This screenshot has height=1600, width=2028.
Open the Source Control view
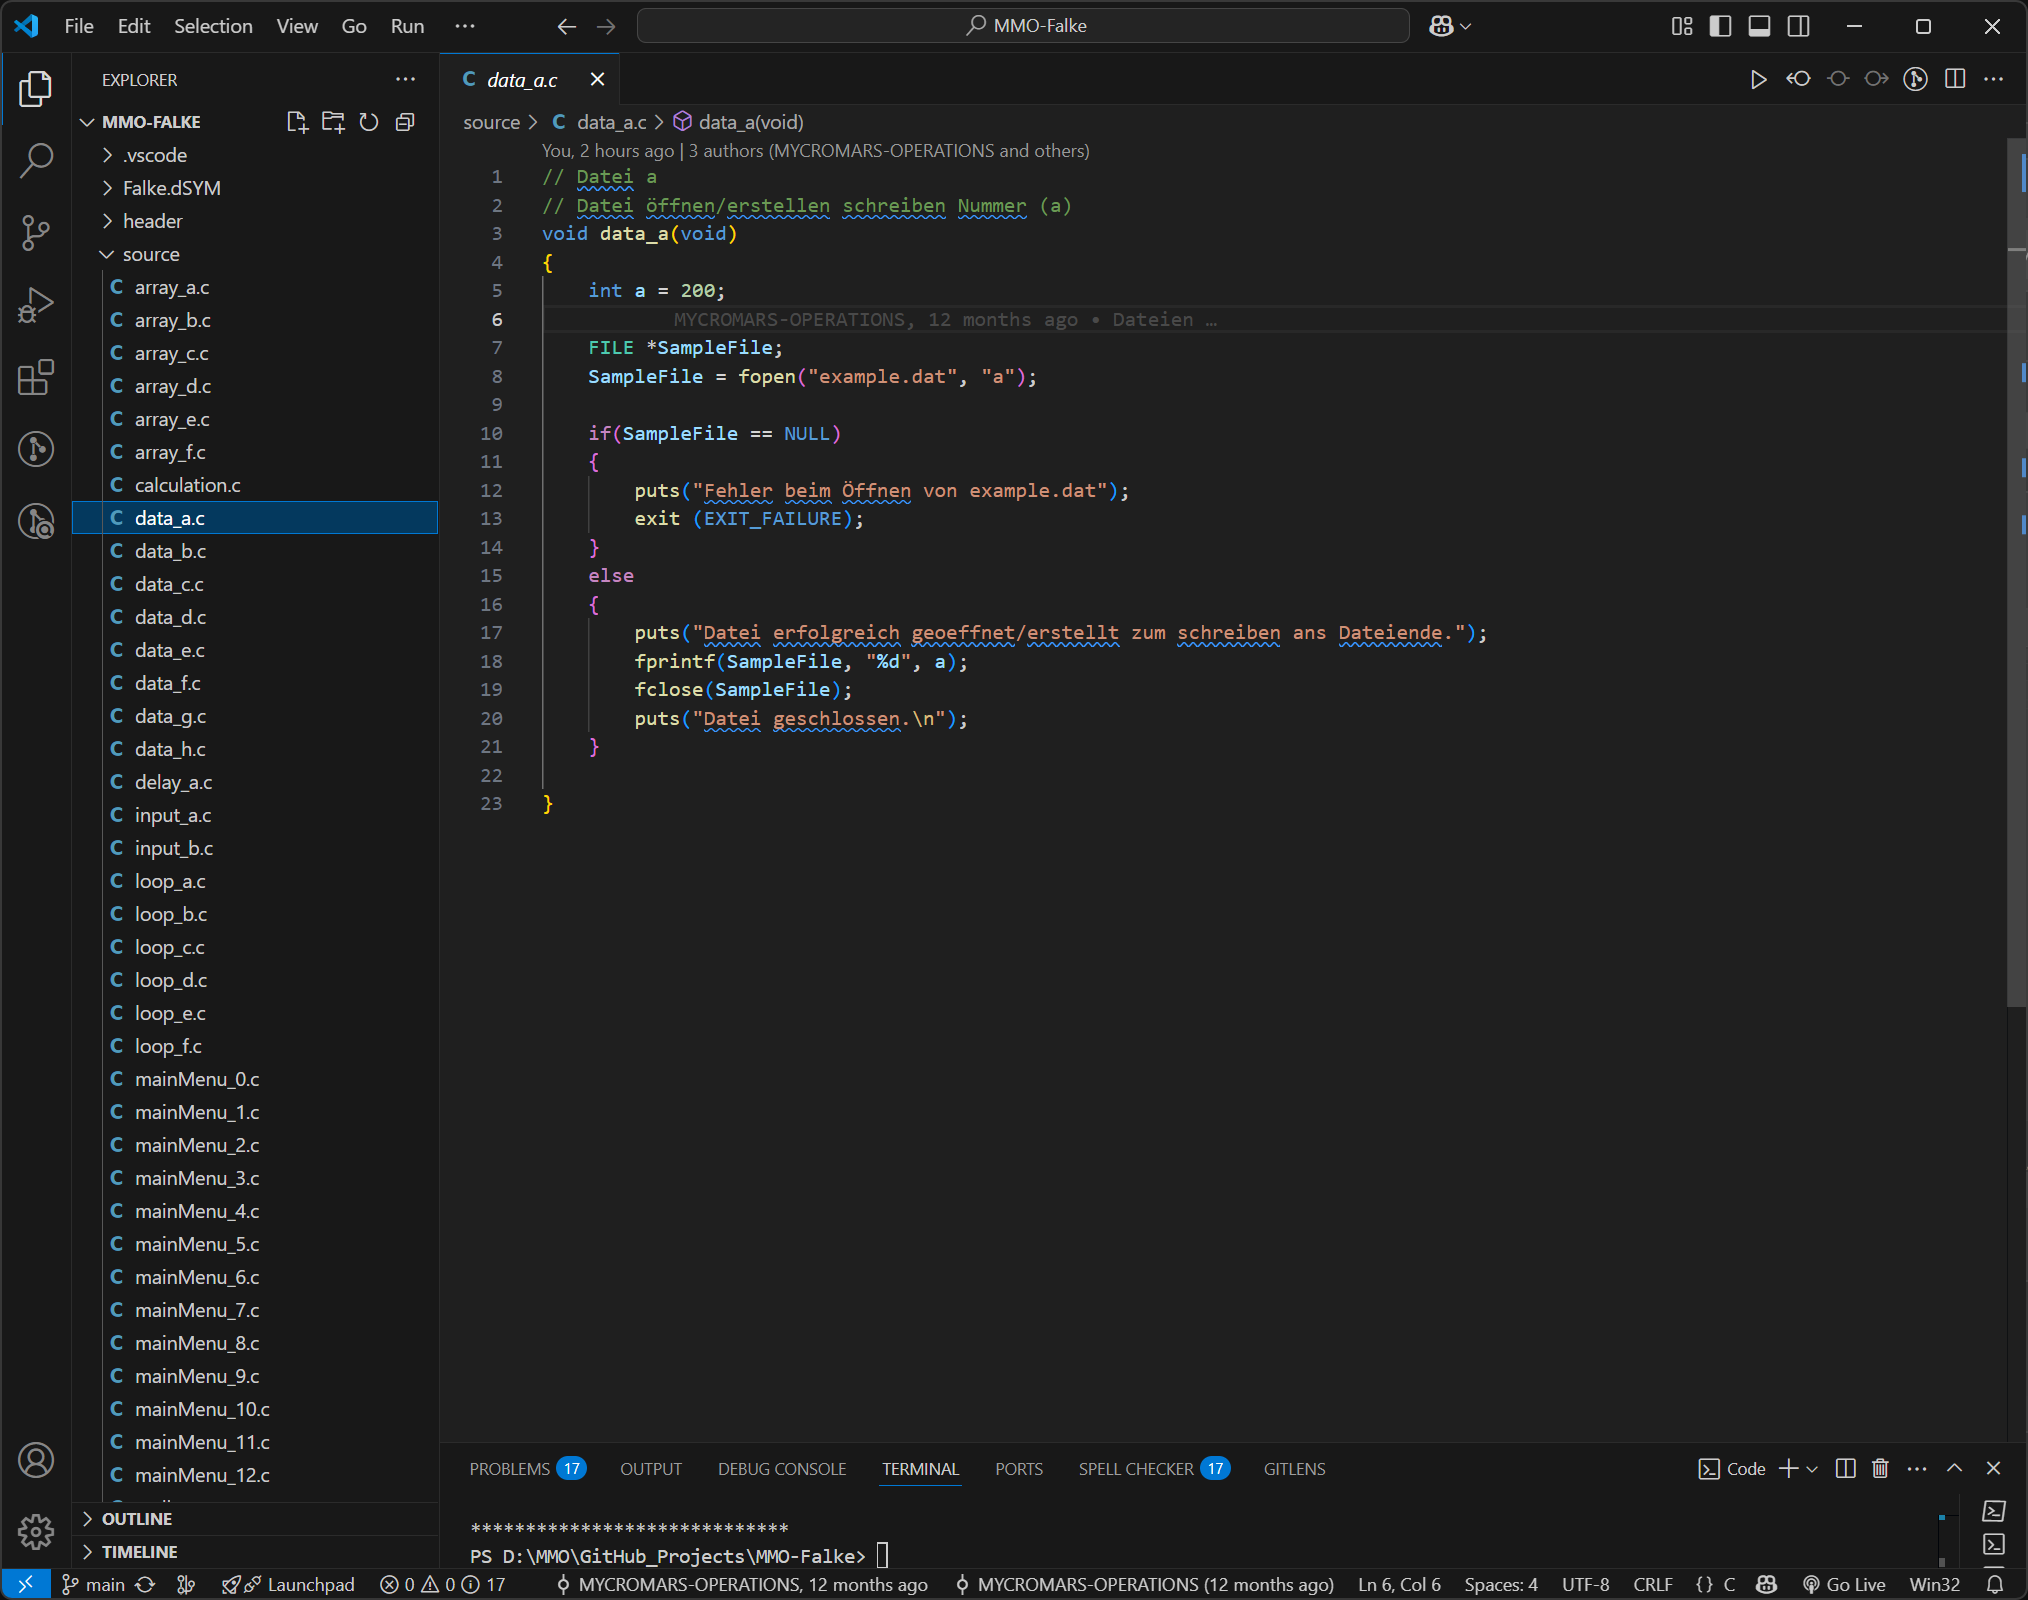pyautogui.click(x=36, y=232)
